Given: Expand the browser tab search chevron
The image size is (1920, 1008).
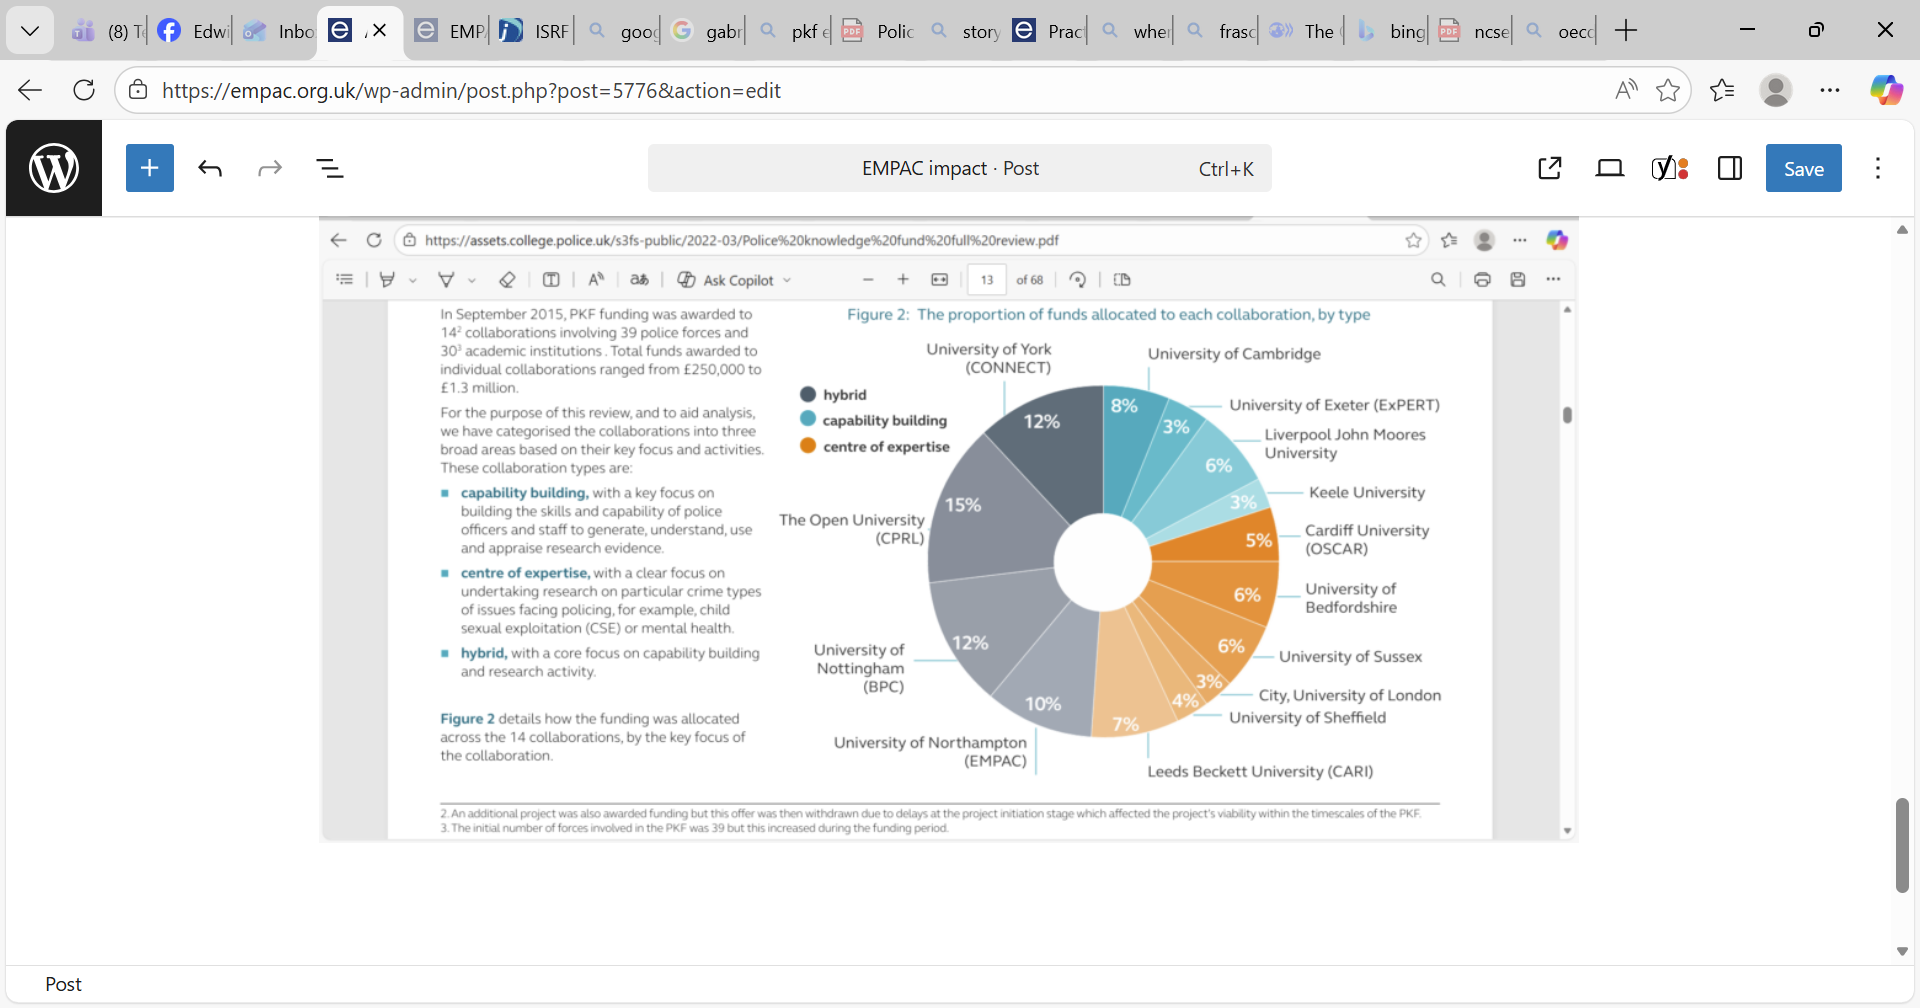Looking at the screenshot, I should tap(30, 31).
